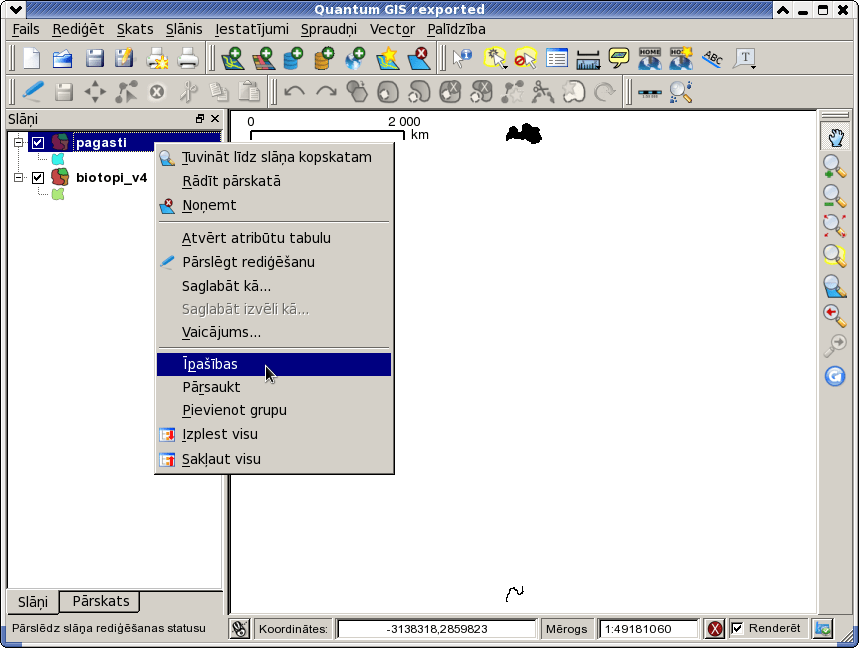Choose Sakļaut visu entry

[274, 459]
